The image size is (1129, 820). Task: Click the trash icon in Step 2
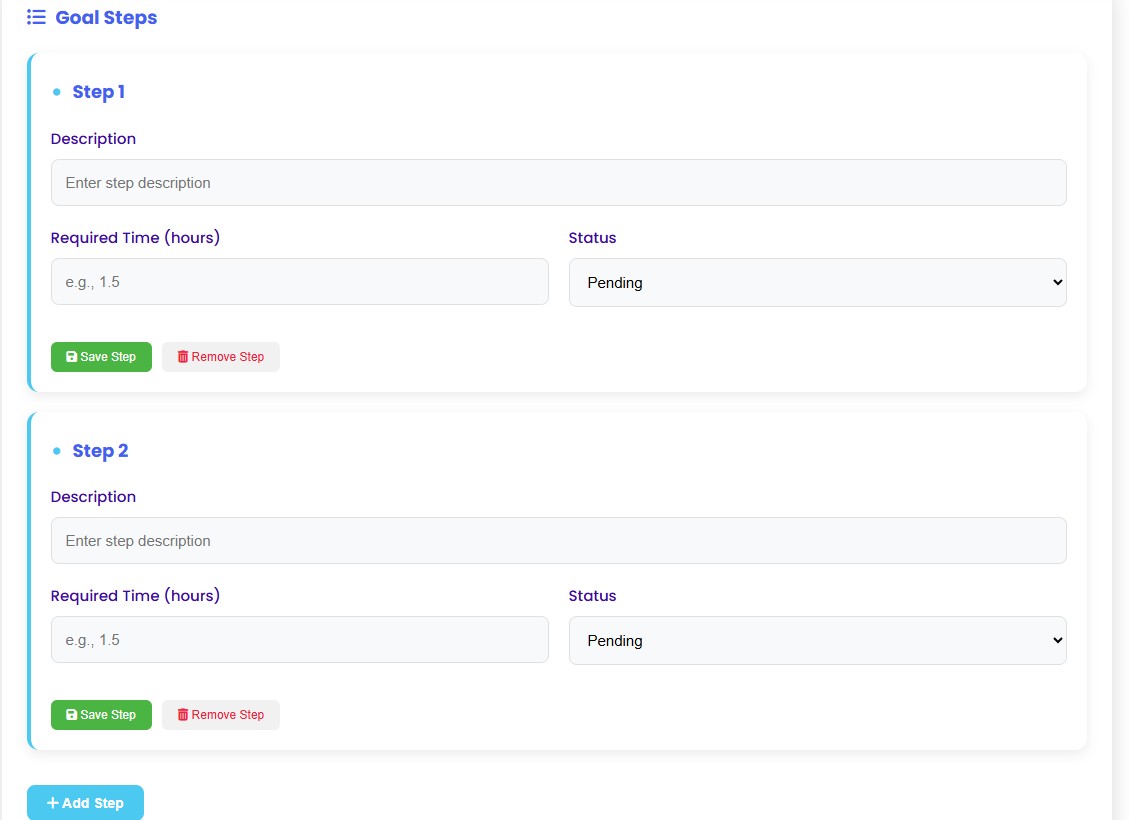pos(182,715)
